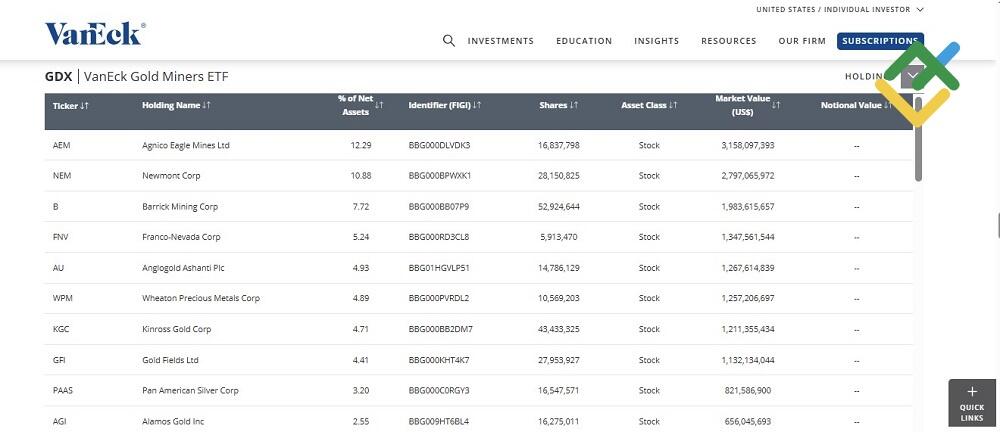
Task: Click shares value 52,924,644
Action: click(559, 207)
